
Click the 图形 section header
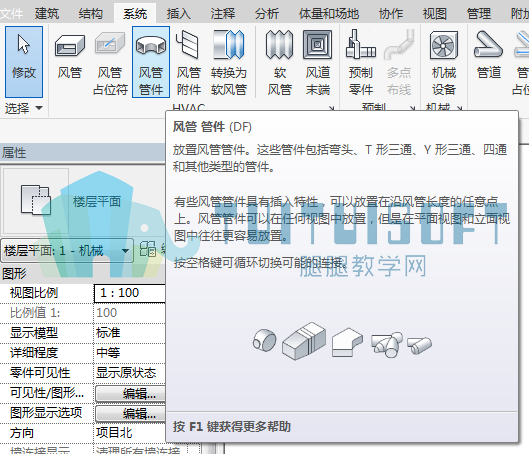(83, 274)
